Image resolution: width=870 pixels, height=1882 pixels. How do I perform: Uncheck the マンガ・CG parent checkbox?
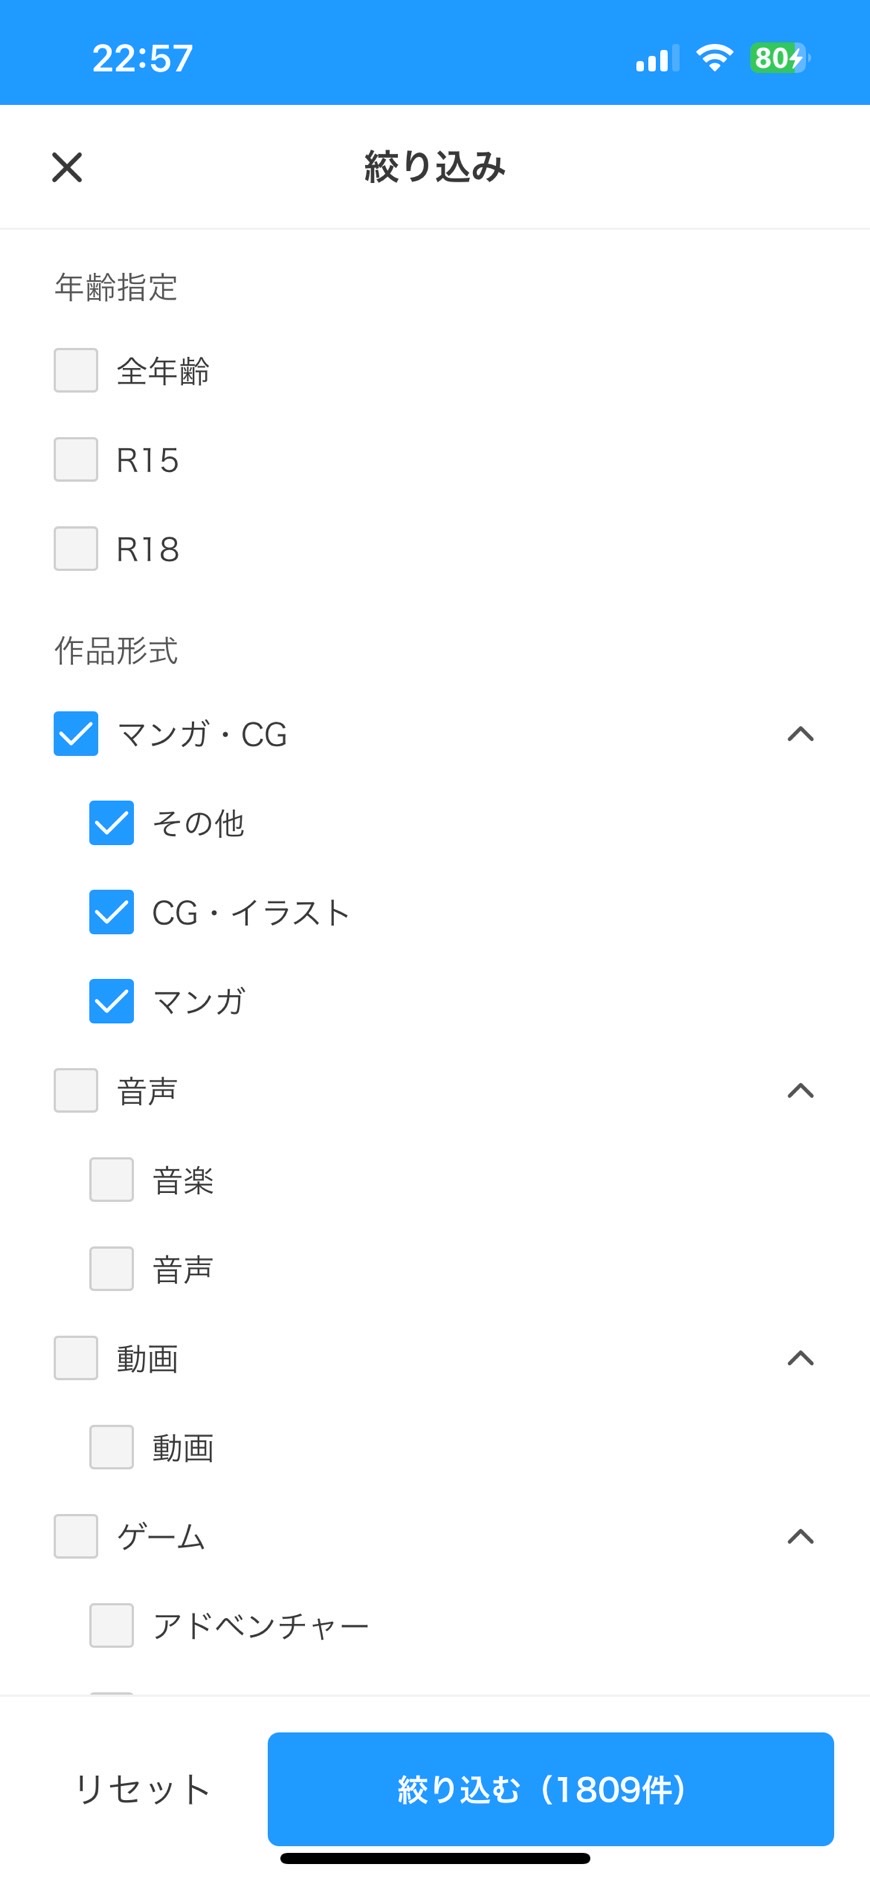[x=76, y=733]
